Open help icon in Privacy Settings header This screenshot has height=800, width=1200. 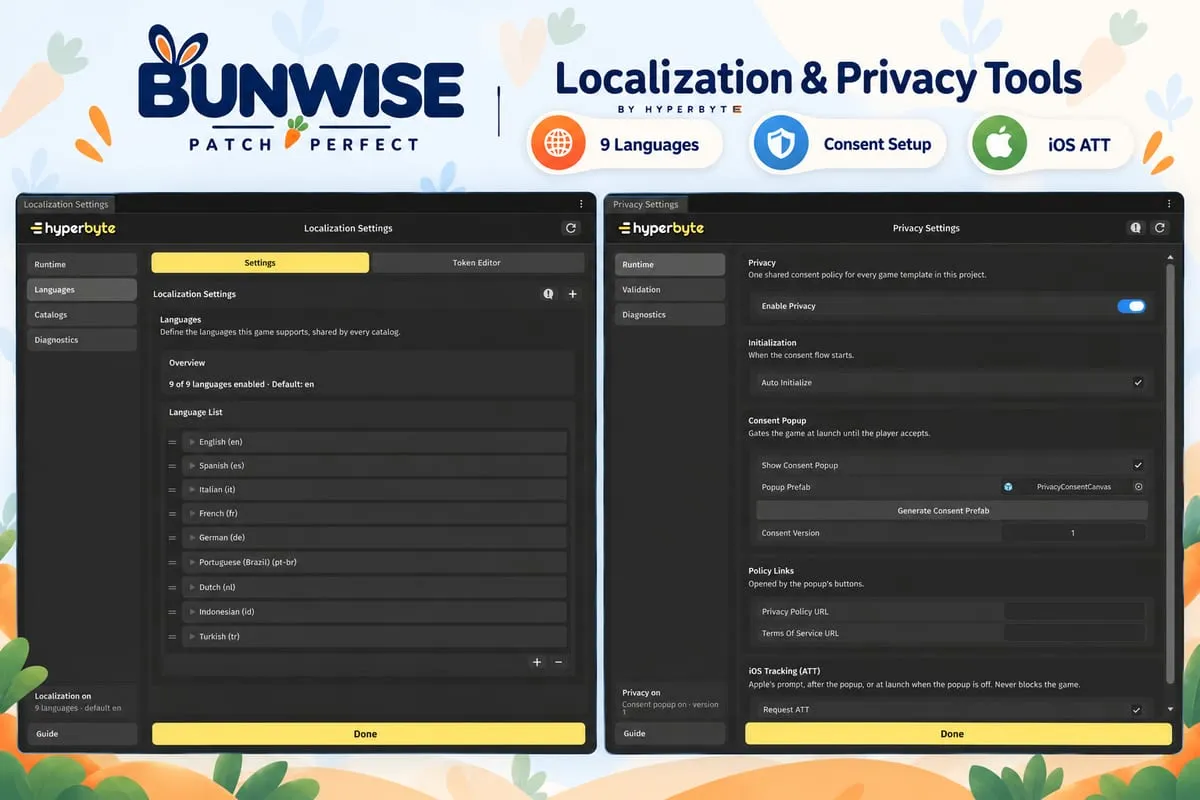pos(1136,228)
